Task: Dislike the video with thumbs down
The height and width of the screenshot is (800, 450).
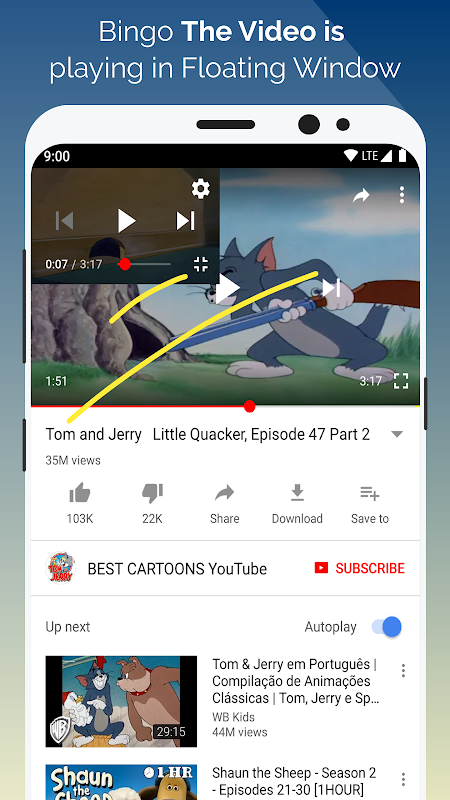Action: [152, 493]
